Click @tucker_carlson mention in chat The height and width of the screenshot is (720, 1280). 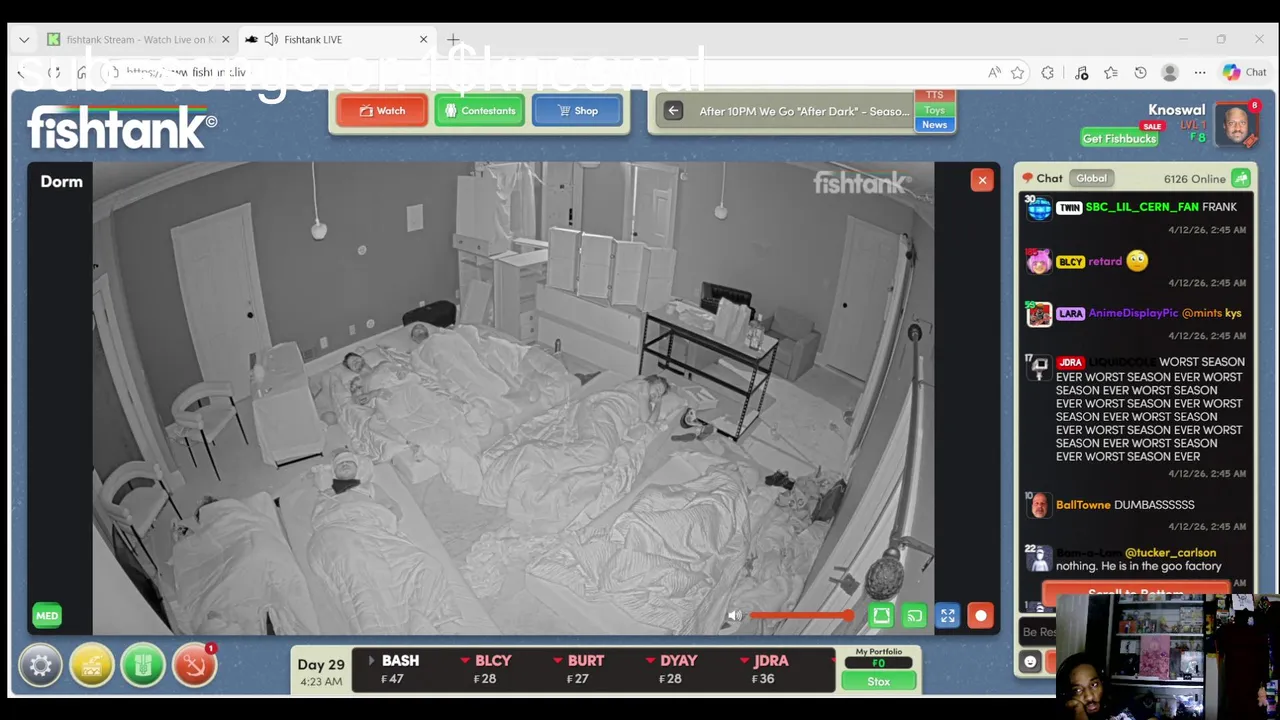coord(1170,552)
